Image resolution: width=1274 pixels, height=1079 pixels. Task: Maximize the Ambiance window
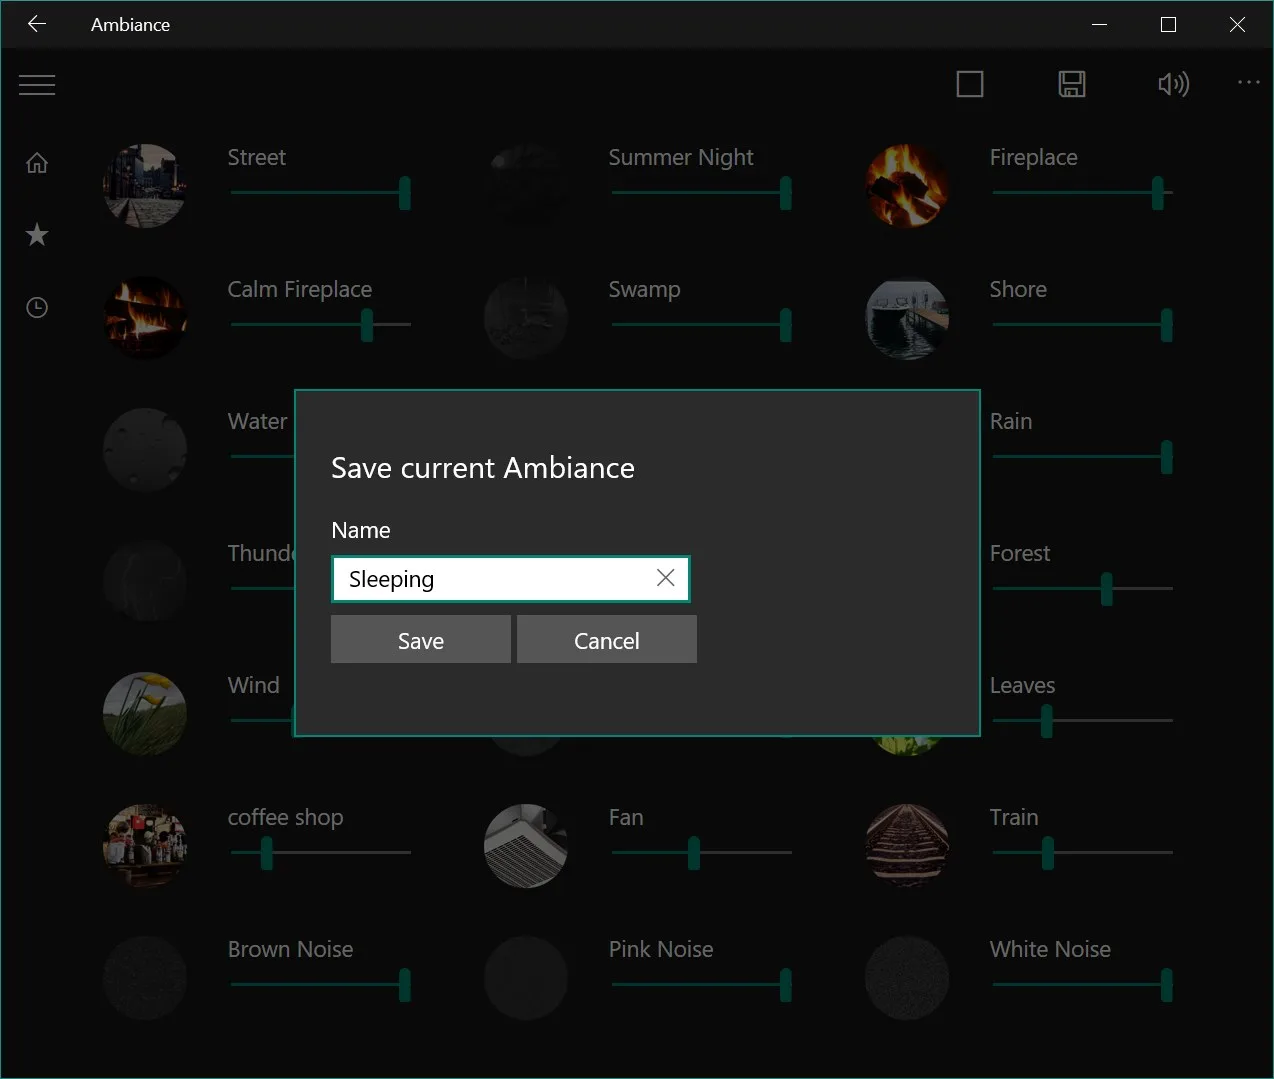click(x=1168, y=24)
